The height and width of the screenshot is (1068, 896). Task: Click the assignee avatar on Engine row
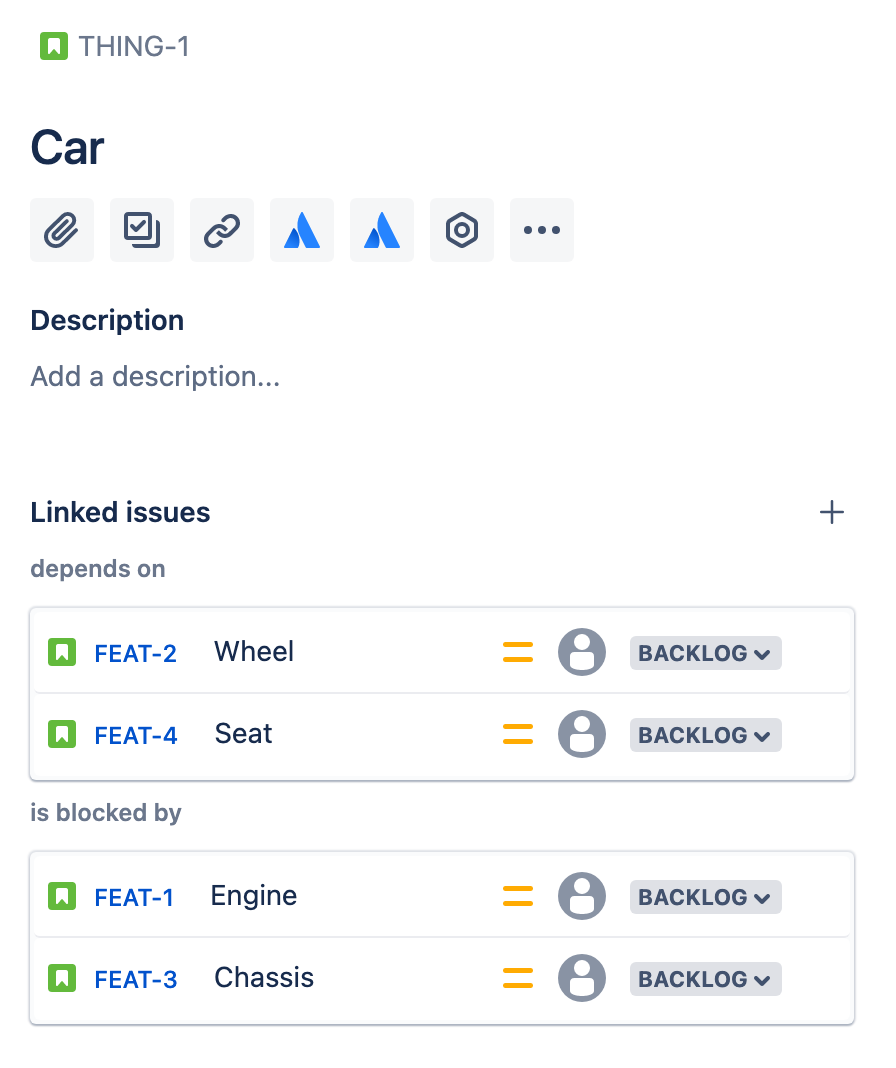(x=582, y=897)
